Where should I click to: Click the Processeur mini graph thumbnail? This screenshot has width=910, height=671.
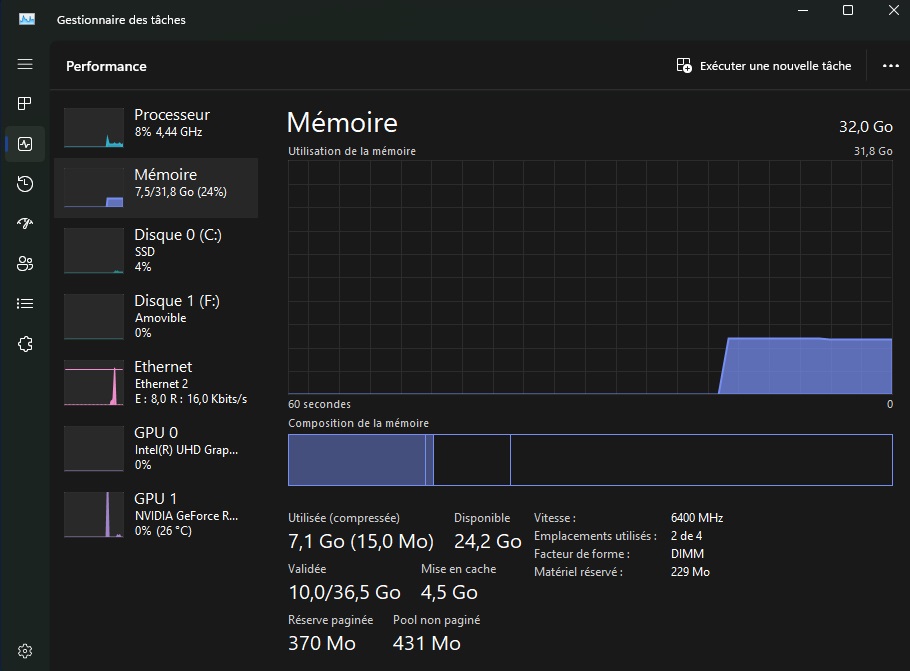point(93,128)
